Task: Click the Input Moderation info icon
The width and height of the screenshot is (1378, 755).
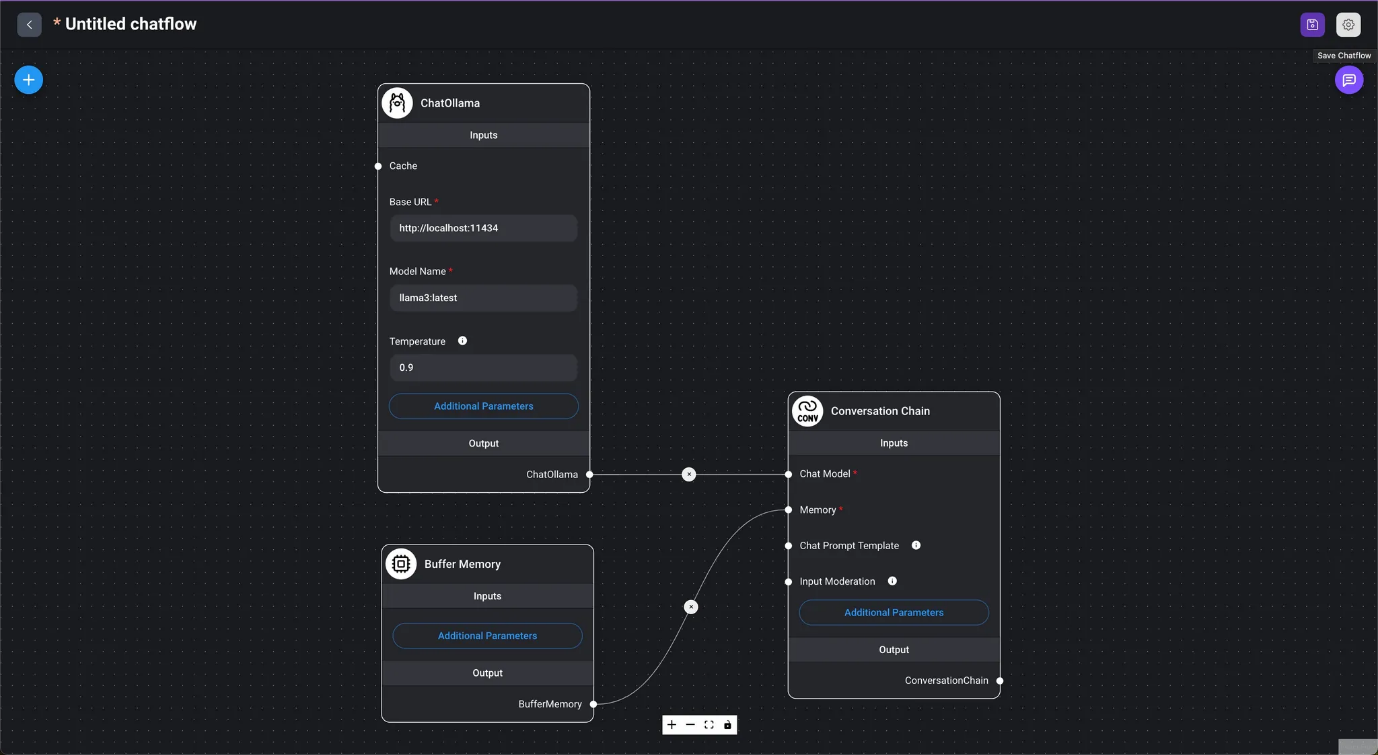Action: pyautogui.click(x=892, y=581)
